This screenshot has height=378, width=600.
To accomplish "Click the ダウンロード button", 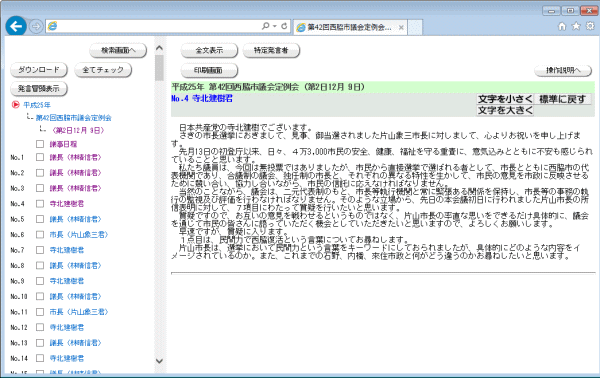I will (39, 70).
